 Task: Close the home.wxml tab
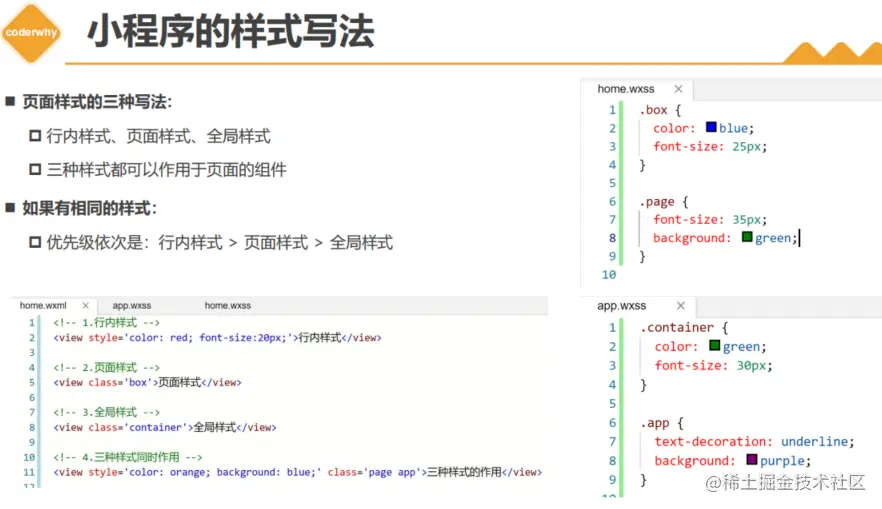pyautogui.click(x=86, y=305)
